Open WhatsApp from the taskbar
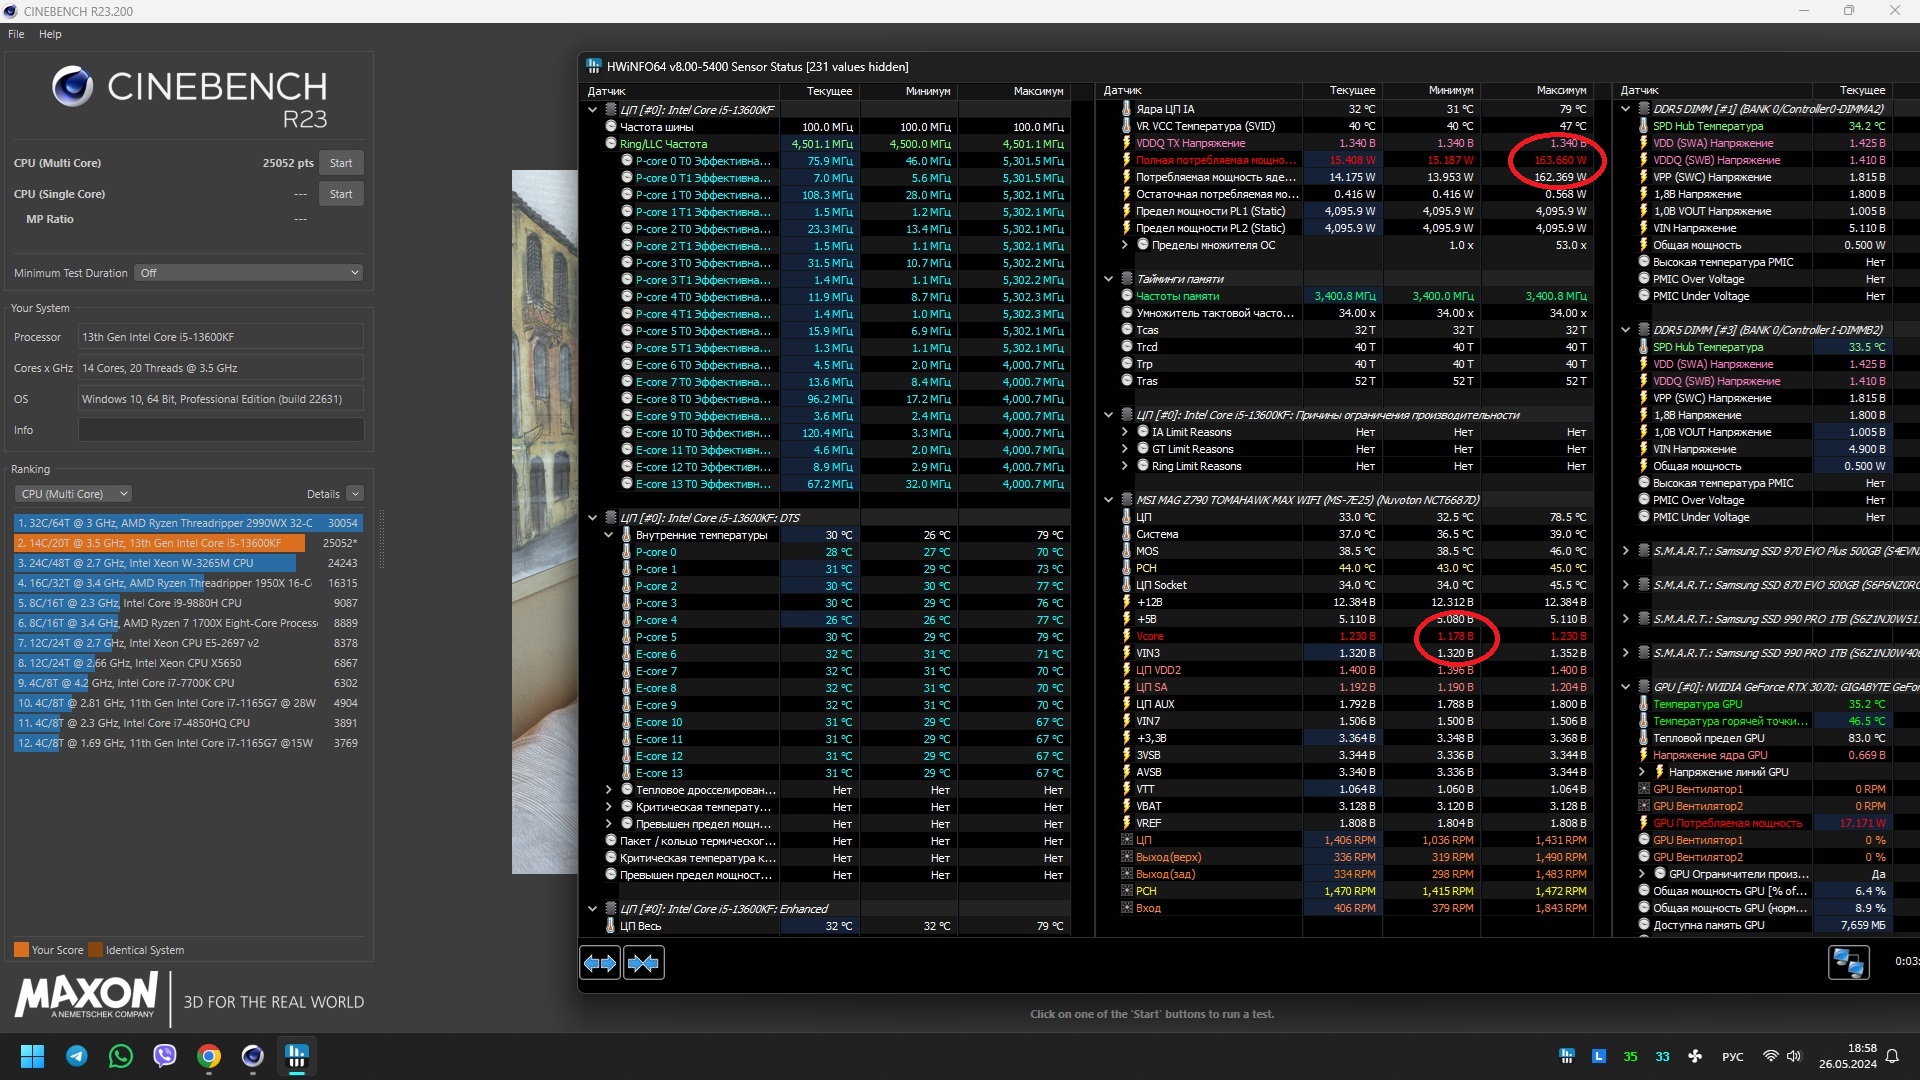1920x1080 pixels. coord(121,1056)
